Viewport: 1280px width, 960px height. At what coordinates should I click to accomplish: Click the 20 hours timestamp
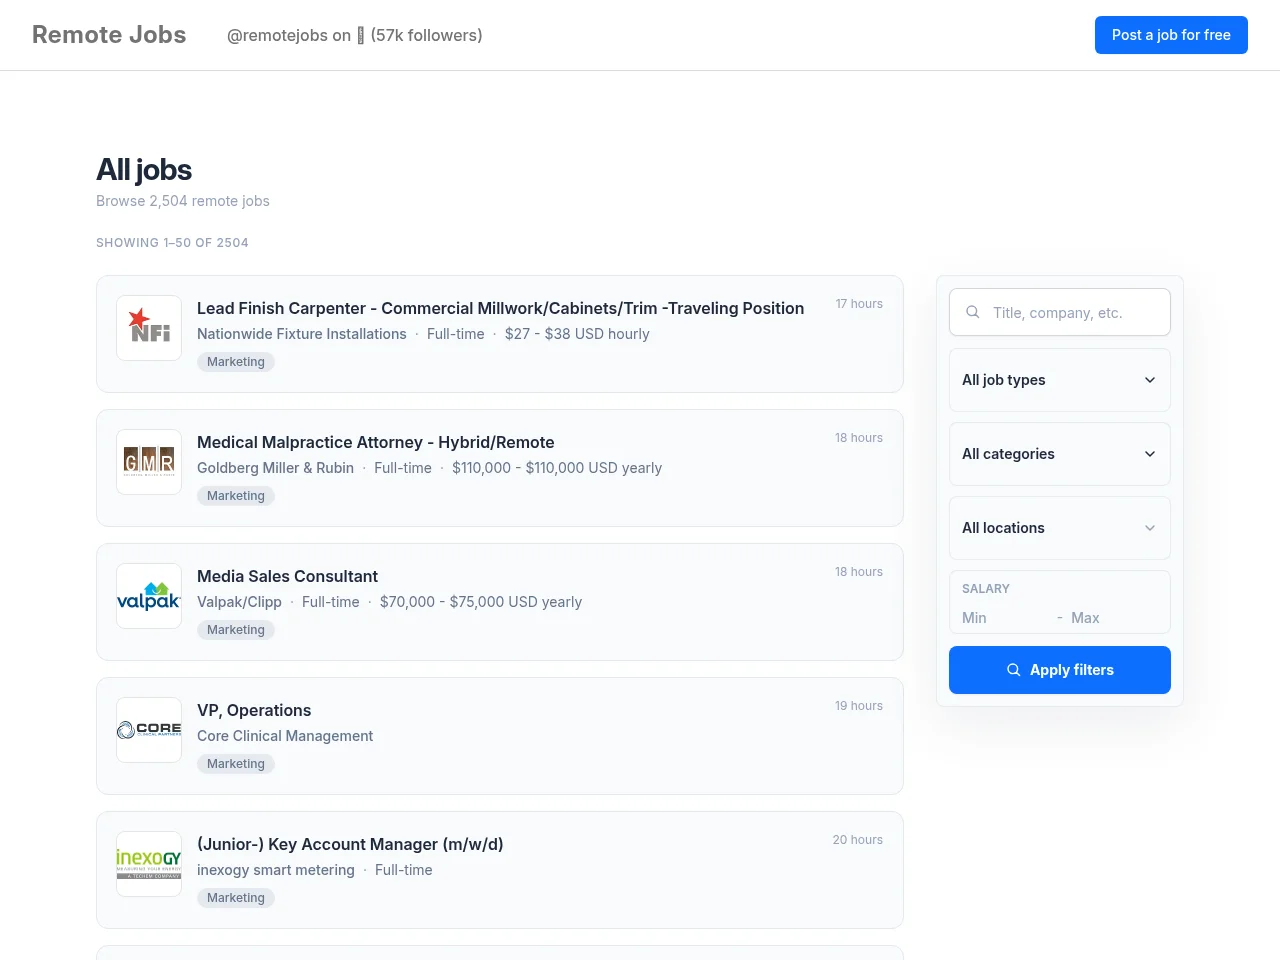click(x=858, y=840)
